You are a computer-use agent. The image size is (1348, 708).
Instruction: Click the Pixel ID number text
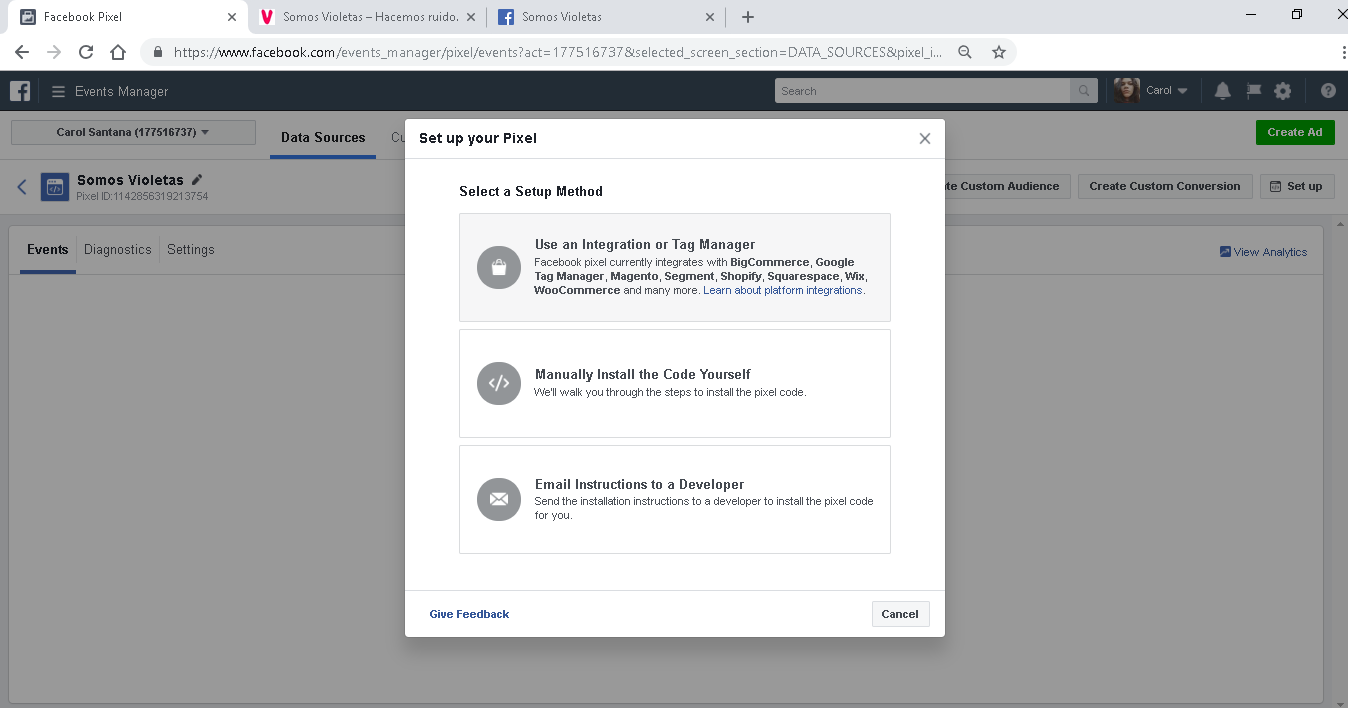[142, 197]
